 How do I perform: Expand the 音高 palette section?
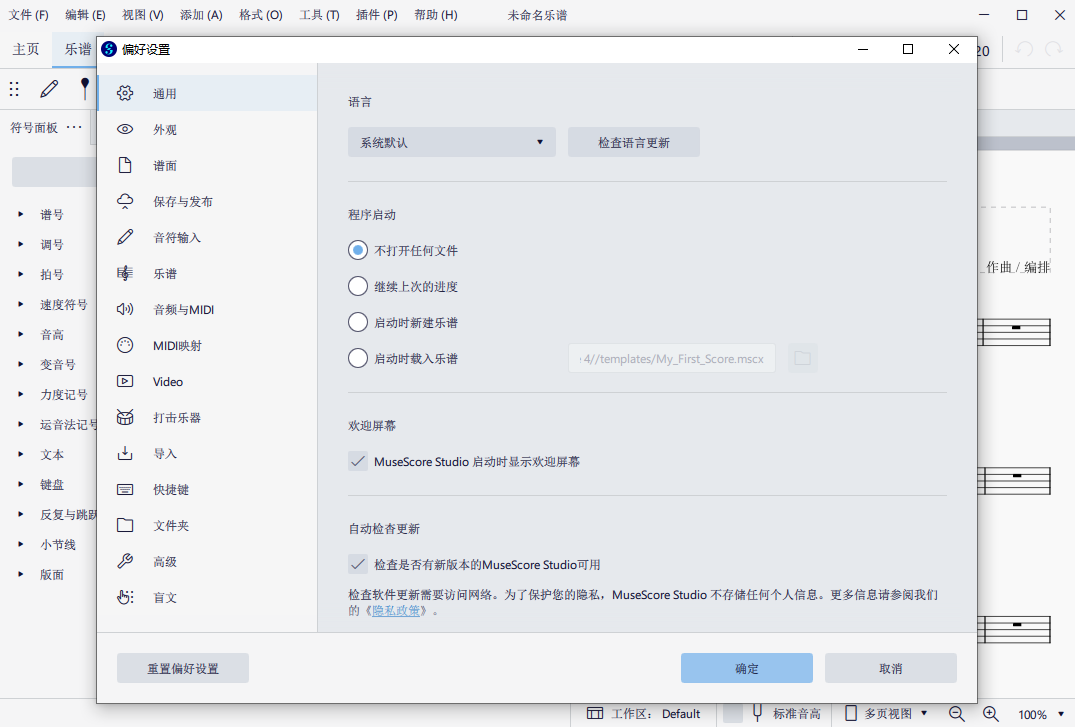(21, 334)
